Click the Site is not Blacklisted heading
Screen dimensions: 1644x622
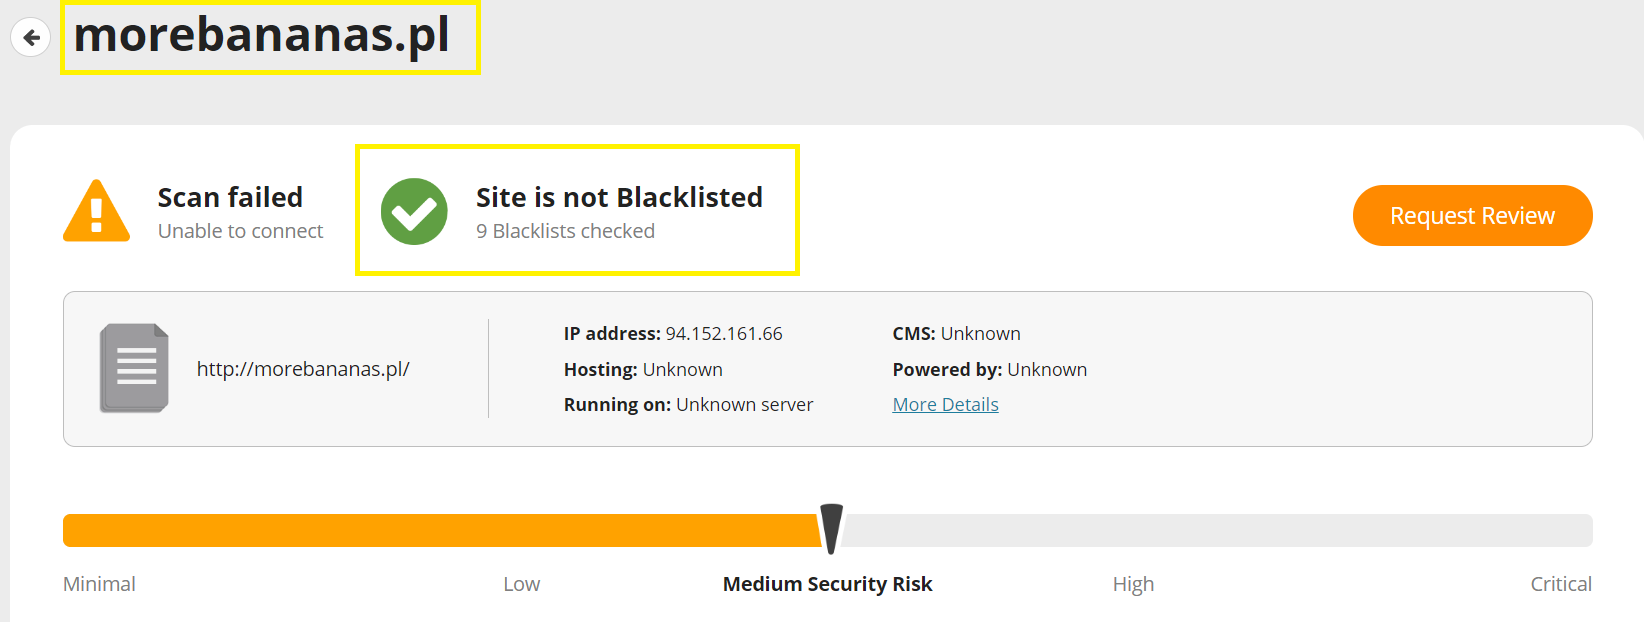619,197
